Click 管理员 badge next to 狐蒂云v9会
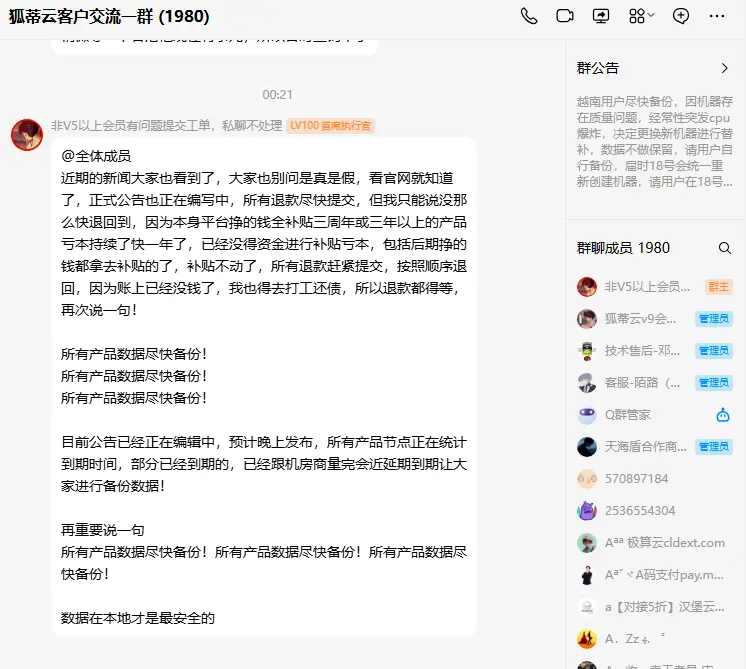Image resolution: width=746 pixels, height=669 pixels. pyautogui.click(x=714, y=319)
